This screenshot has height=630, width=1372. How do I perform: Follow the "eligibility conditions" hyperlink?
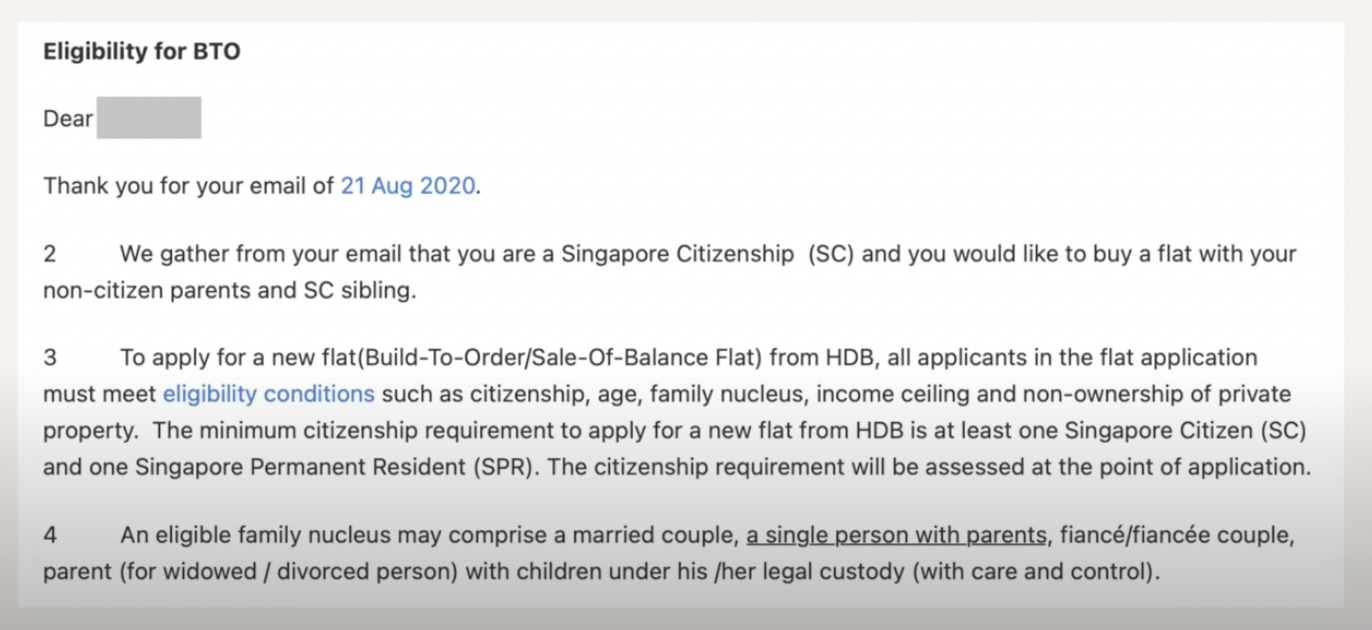tap(269, 393)
